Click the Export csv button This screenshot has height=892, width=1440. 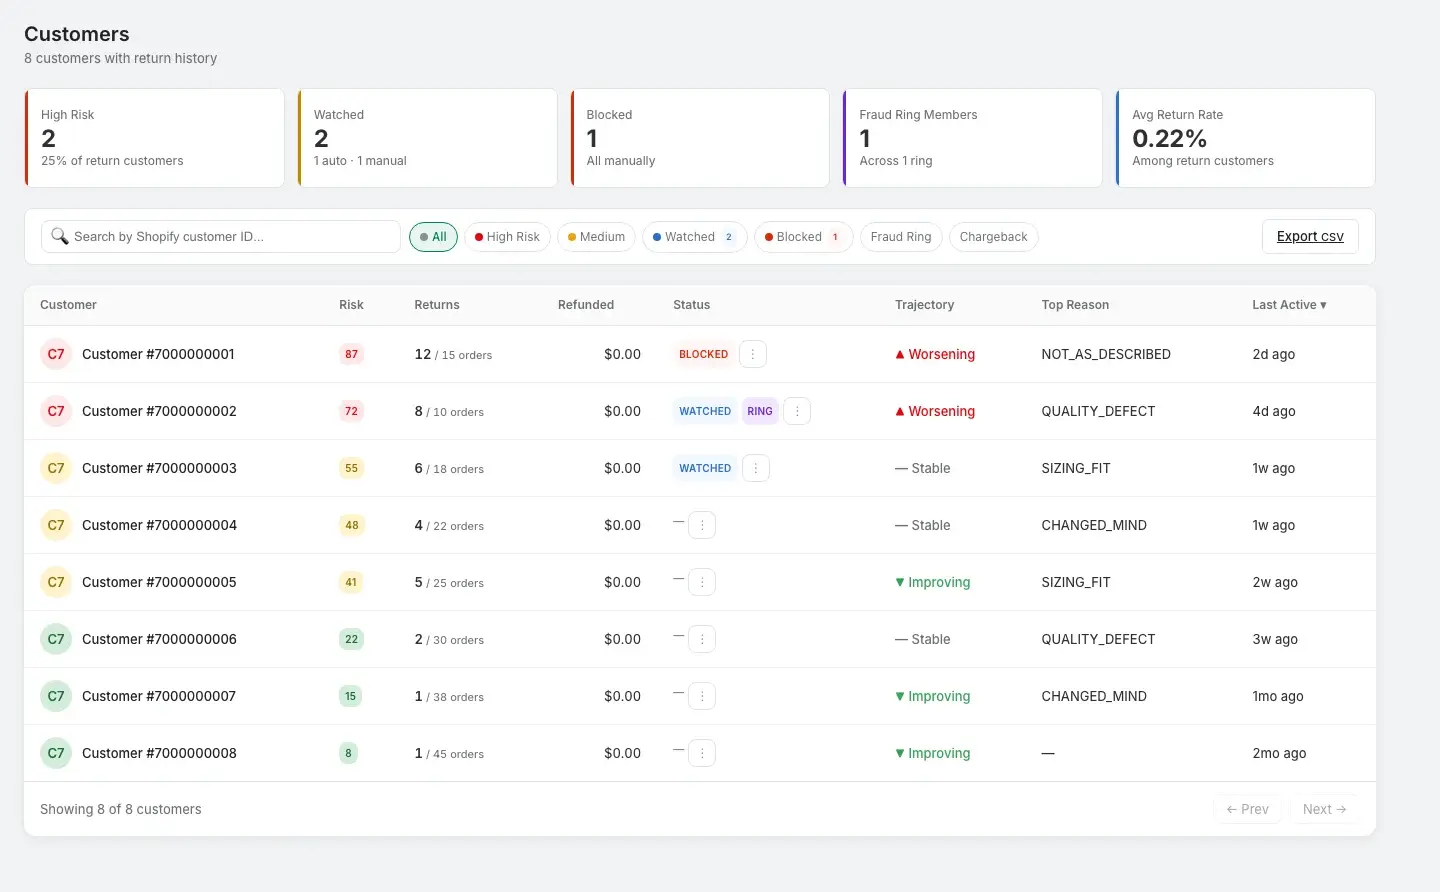point(1309,237)
